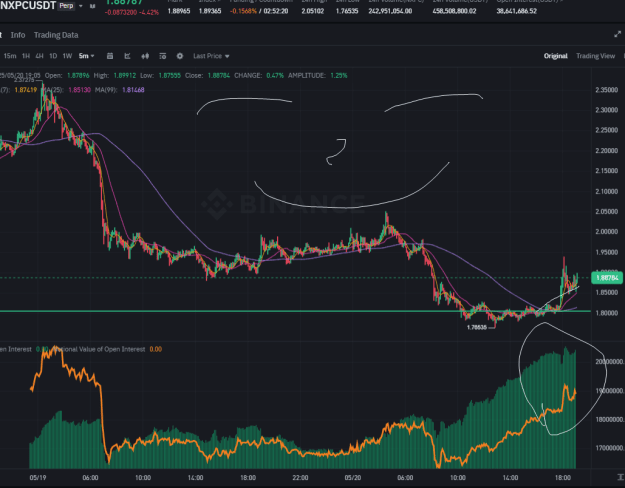Click the current price tag 1.88784
The height and width of the screenshot is (488, 625).
pyautogui.click(x=607, y=277)
